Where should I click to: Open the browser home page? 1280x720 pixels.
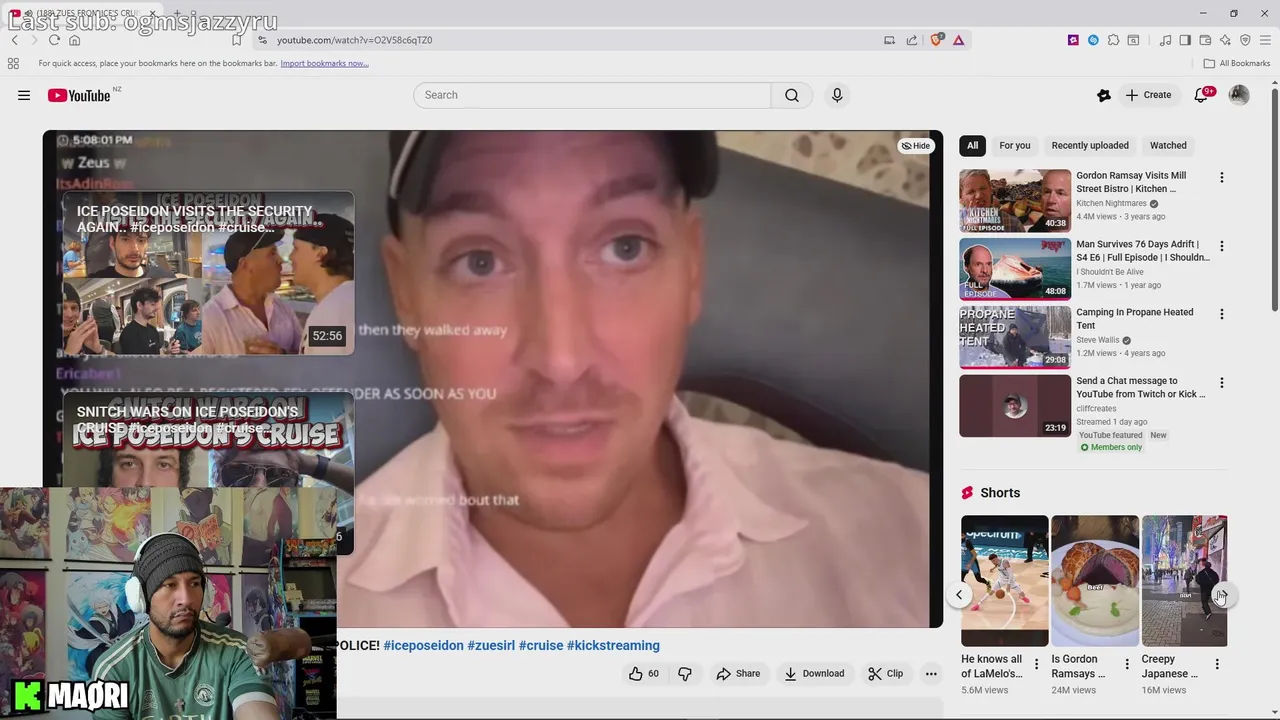74,40
